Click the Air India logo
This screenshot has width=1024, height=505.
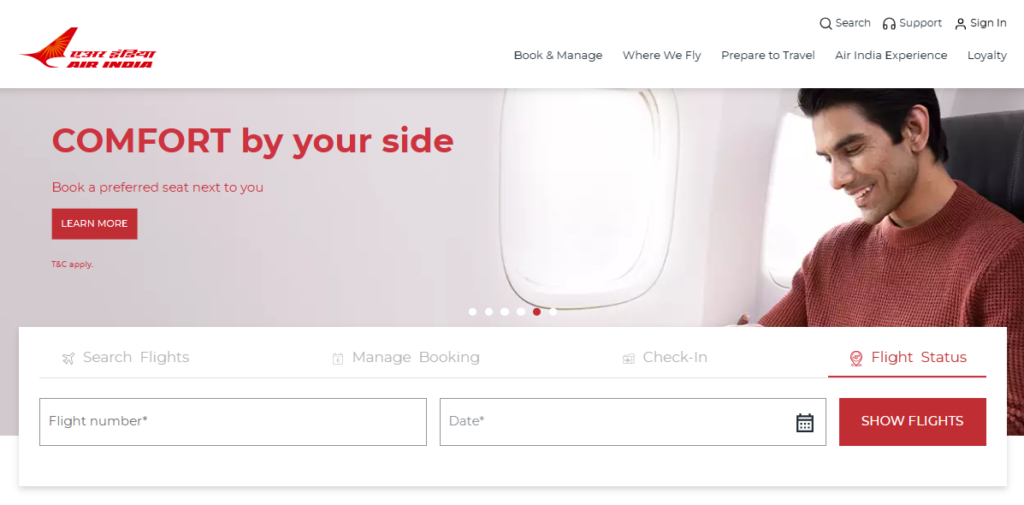click(88, 48)
